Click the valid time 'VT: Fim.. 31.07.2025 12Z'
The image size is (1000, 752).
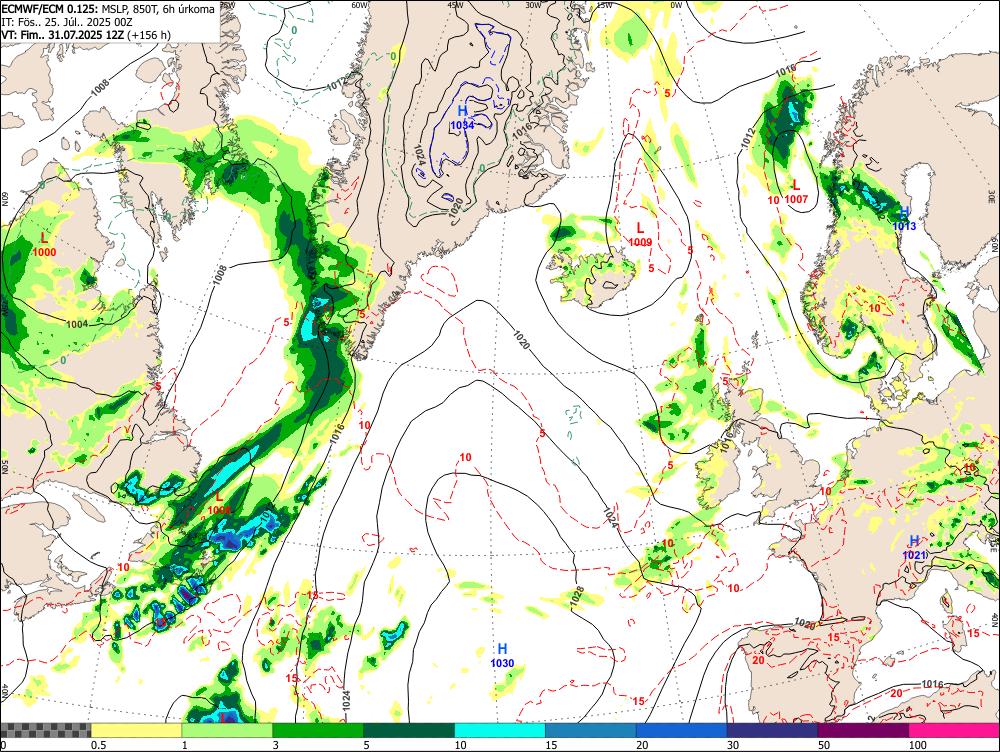point(62,34)
